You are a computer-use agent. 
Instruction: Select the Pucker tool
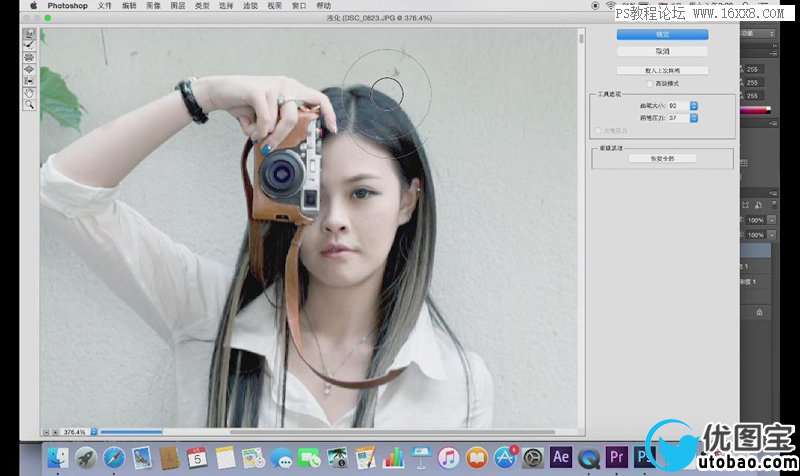(x=29, y=57)
